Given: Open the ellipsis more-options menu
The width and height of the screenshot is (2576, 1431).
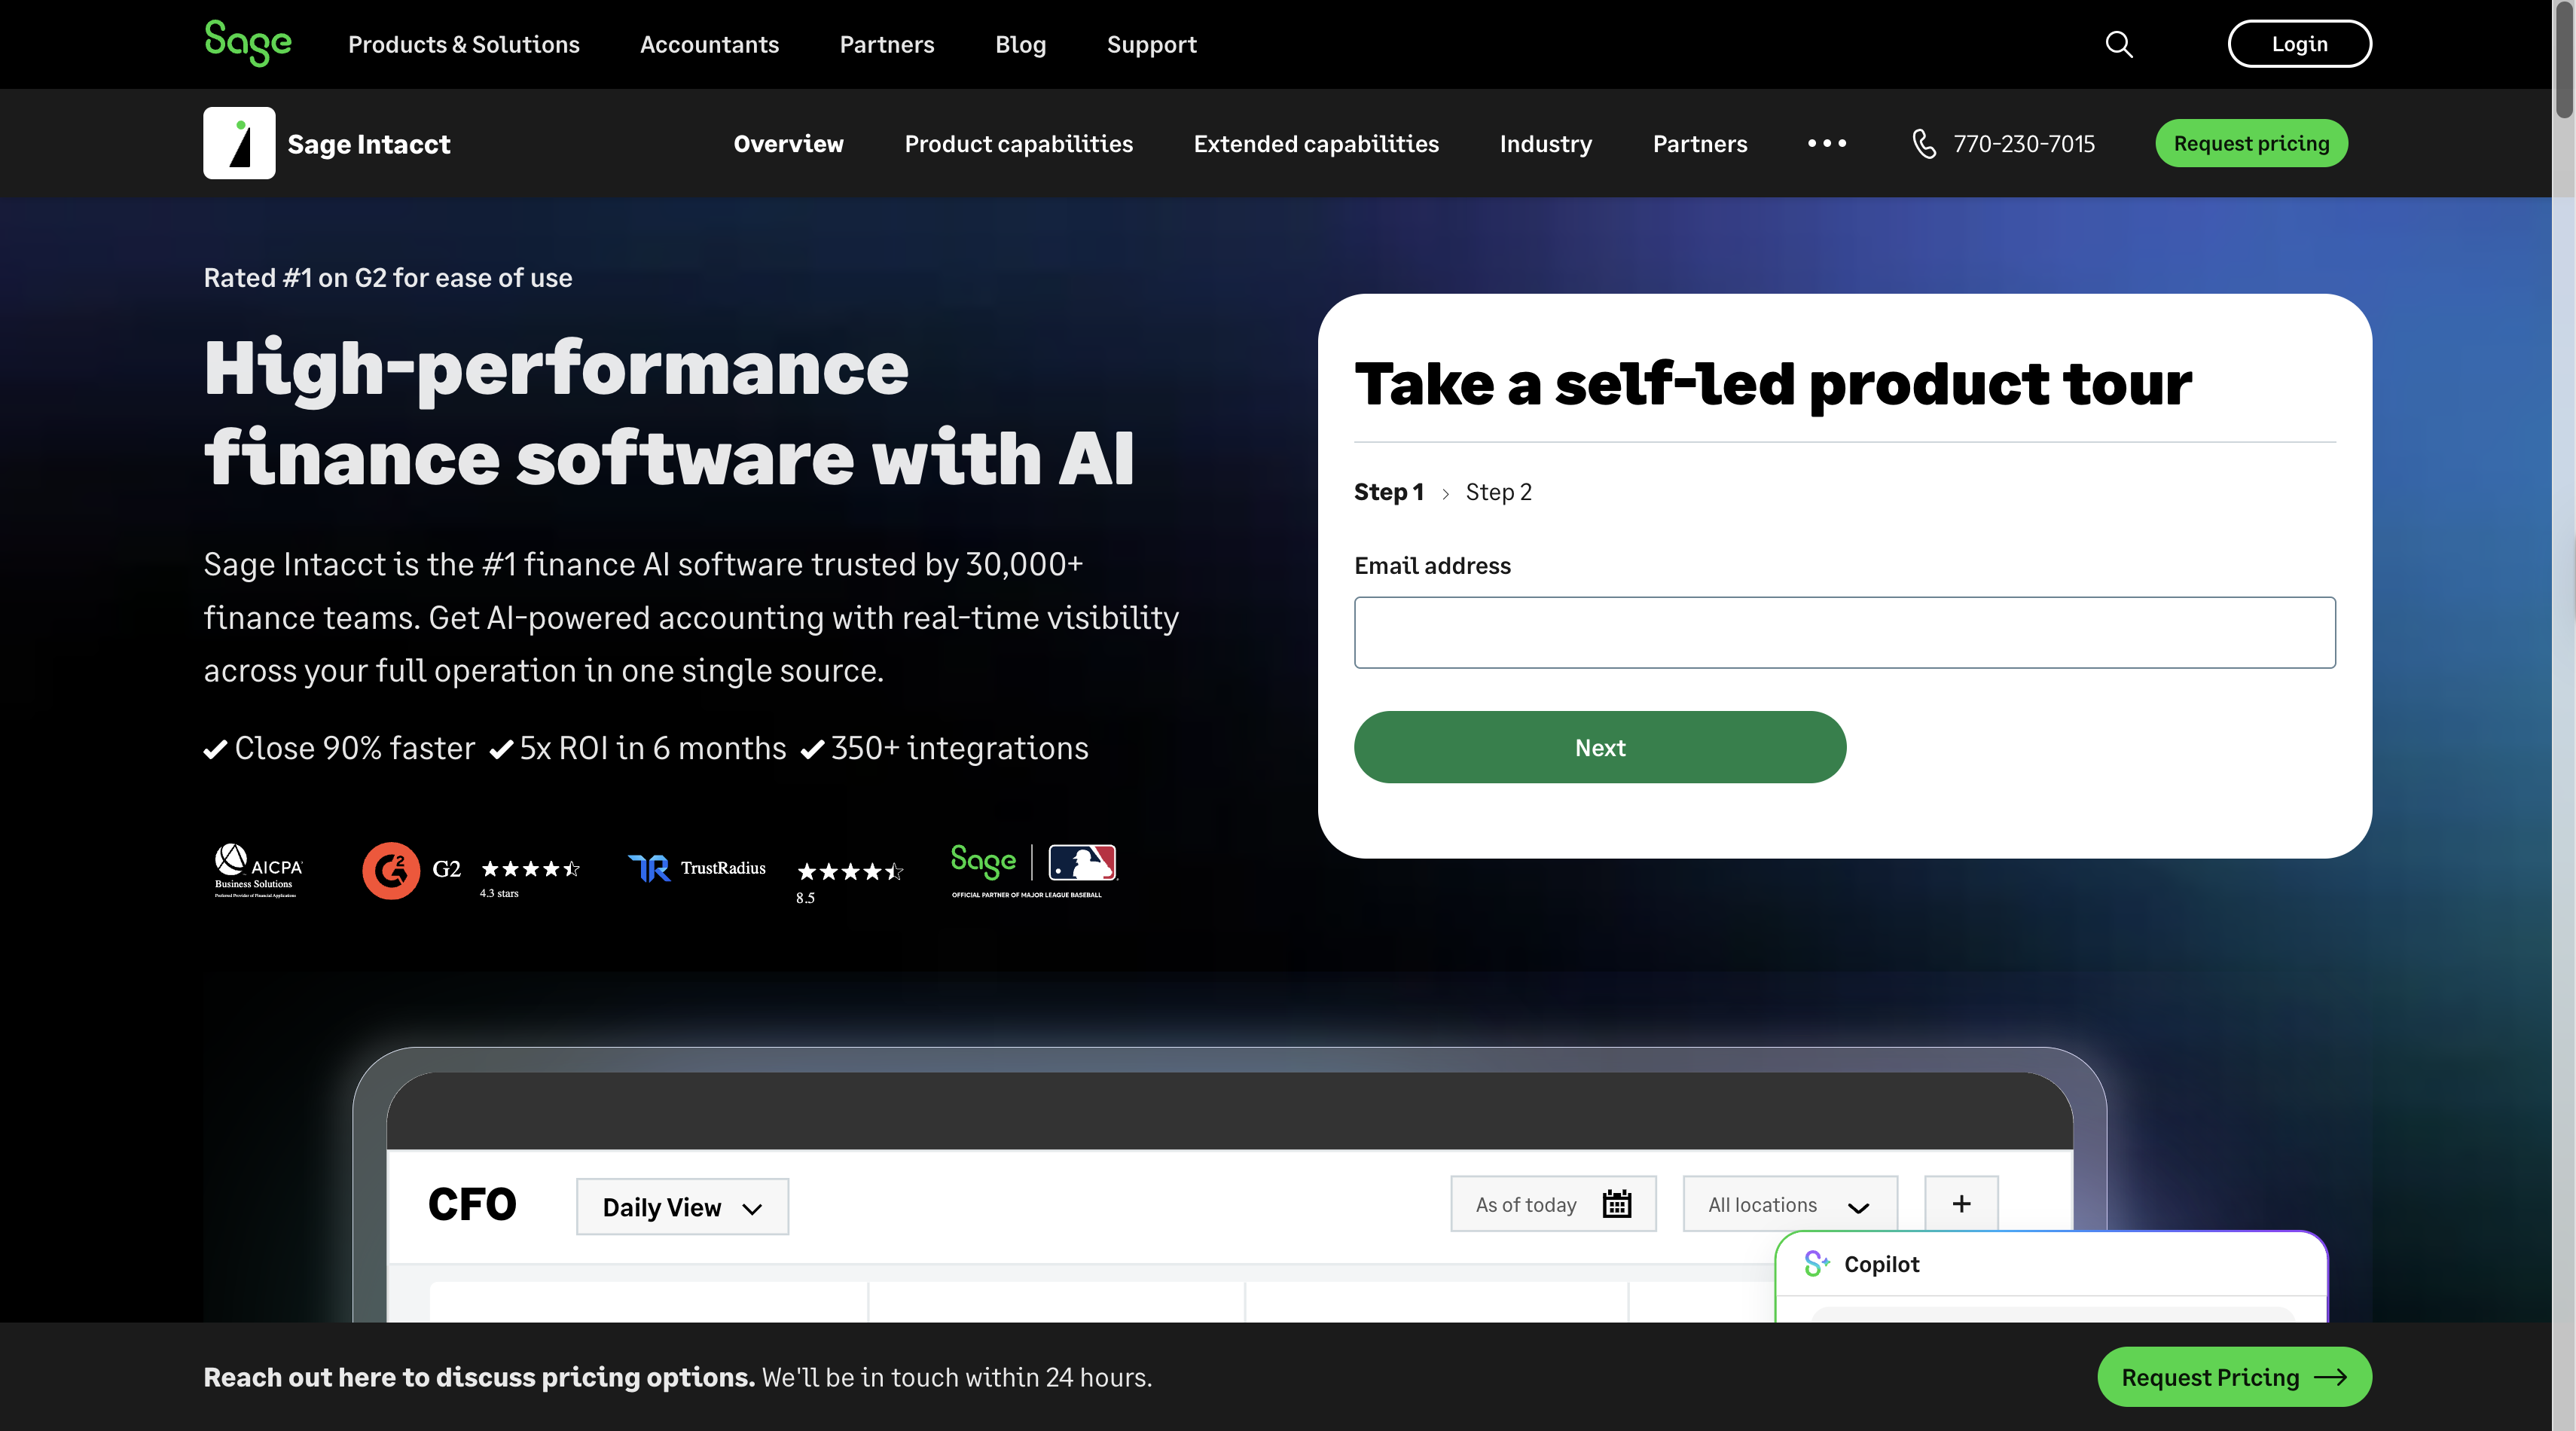Looking at the screenshot, I should point(1828,143).
